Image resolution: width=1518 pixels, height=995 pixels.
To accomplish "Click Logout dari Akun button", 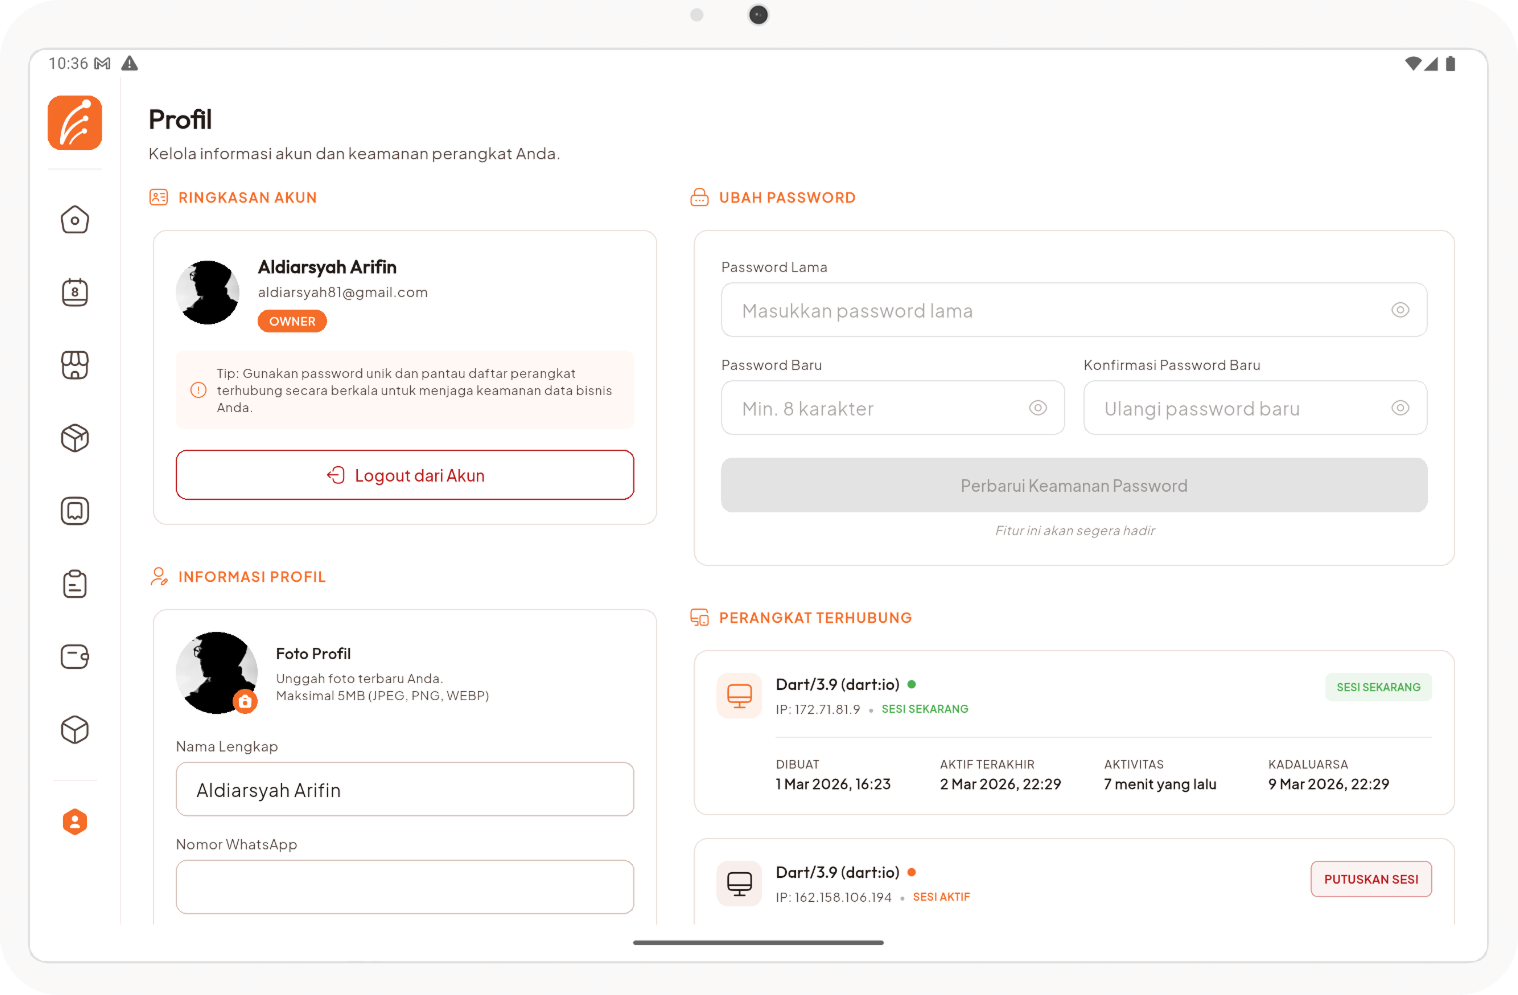I will click(x=405, y=475).
